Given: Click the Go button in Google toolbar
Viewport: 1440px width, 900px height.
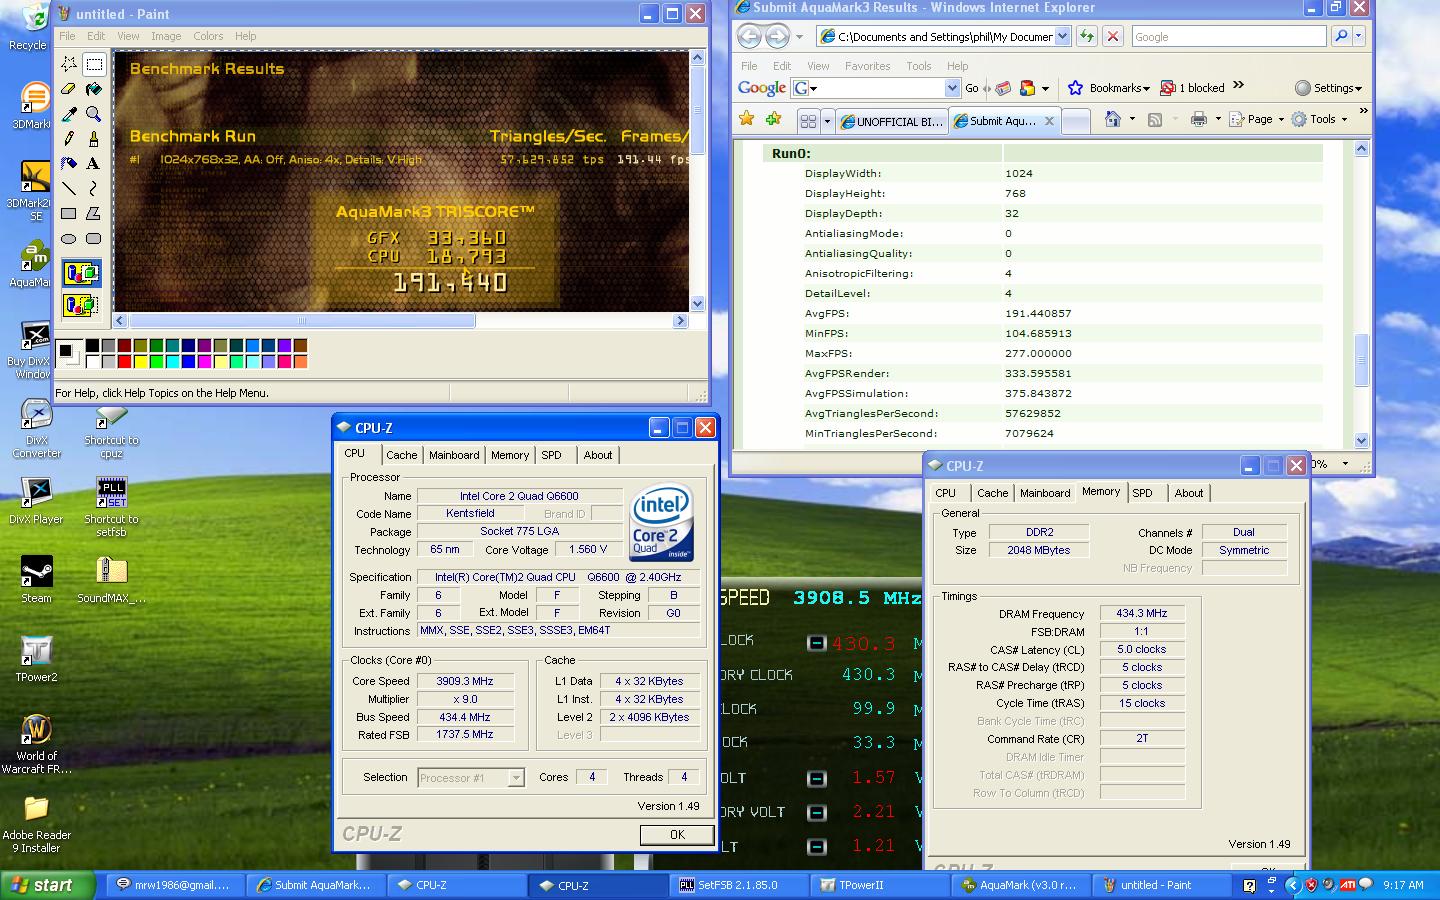Looking at the screenshot, I should click(972, 88).
